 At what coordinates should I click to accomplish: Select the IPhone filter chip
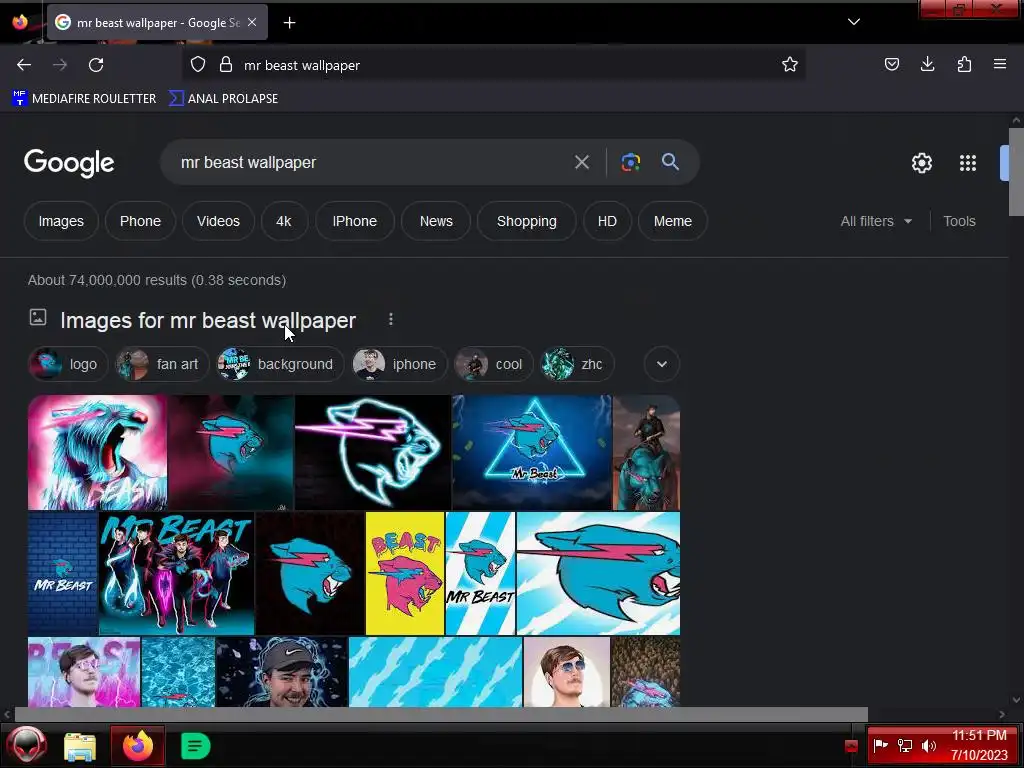click(x=355, y=221)
